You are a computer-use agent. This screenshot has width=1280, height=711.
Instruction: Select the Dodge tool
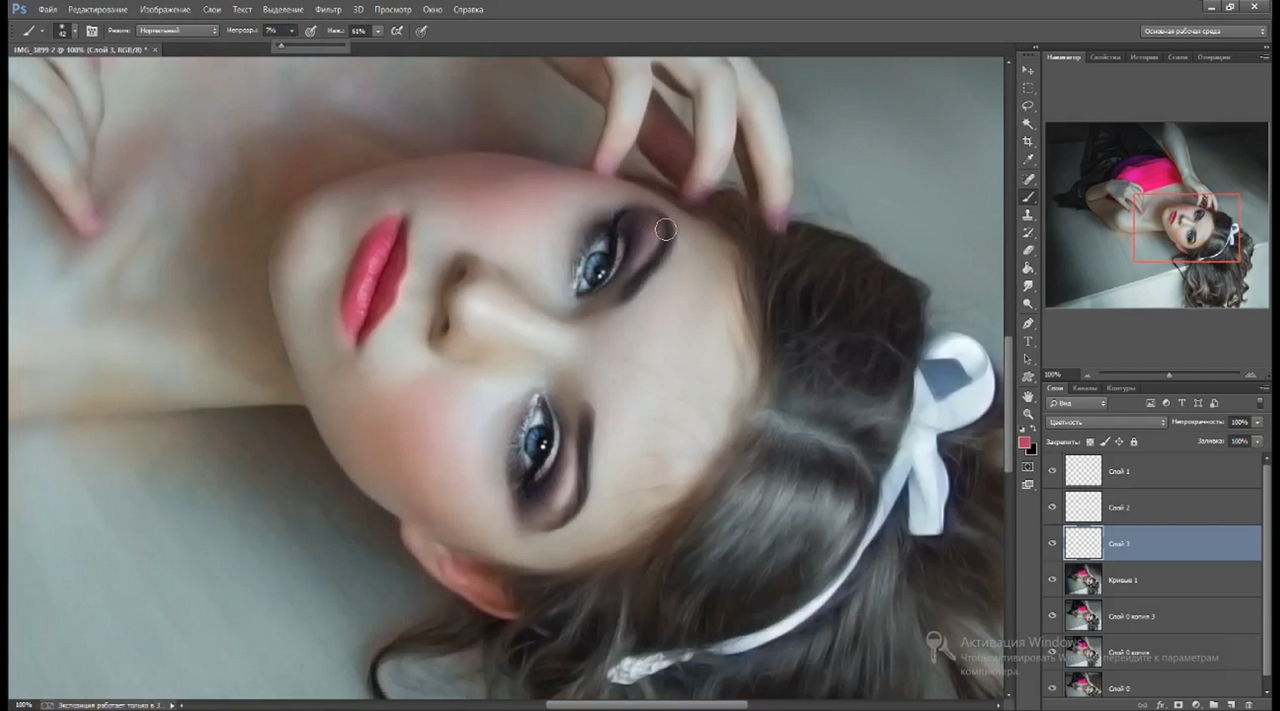click(1028, 304)
